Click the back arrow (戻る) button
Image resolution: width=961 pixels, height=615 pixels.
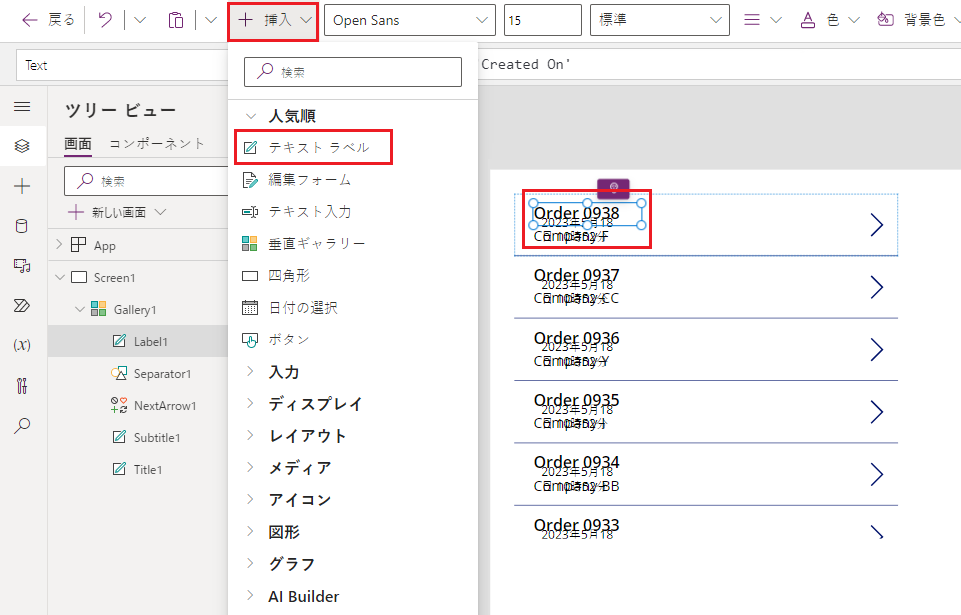point(48,20)
